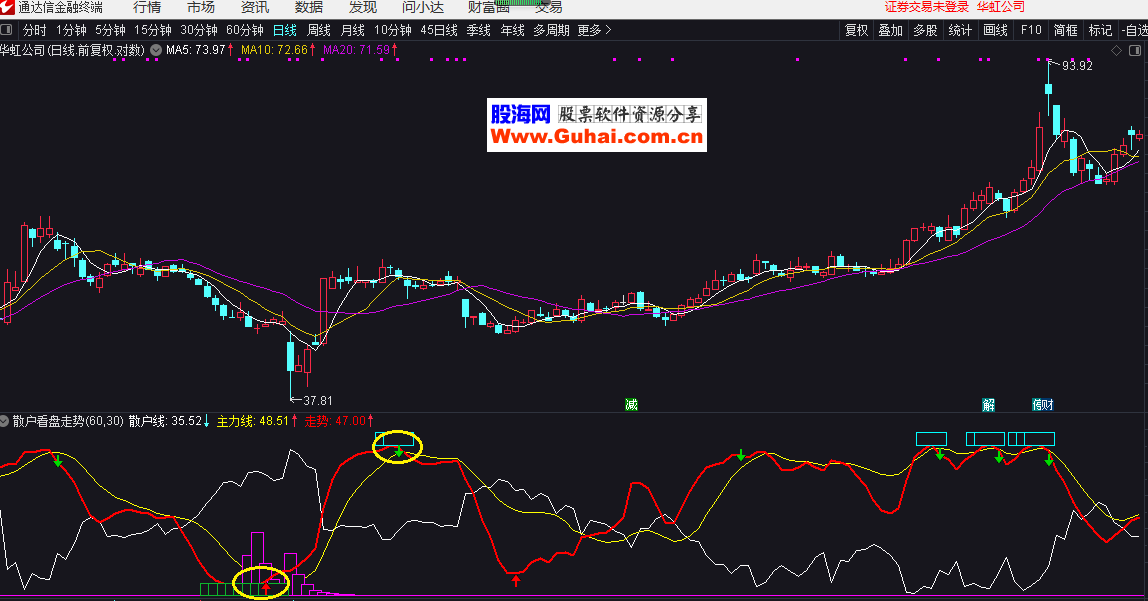1148x601 pixels.
Task: Open the 行情 menu
Action: tap(147, 7)
